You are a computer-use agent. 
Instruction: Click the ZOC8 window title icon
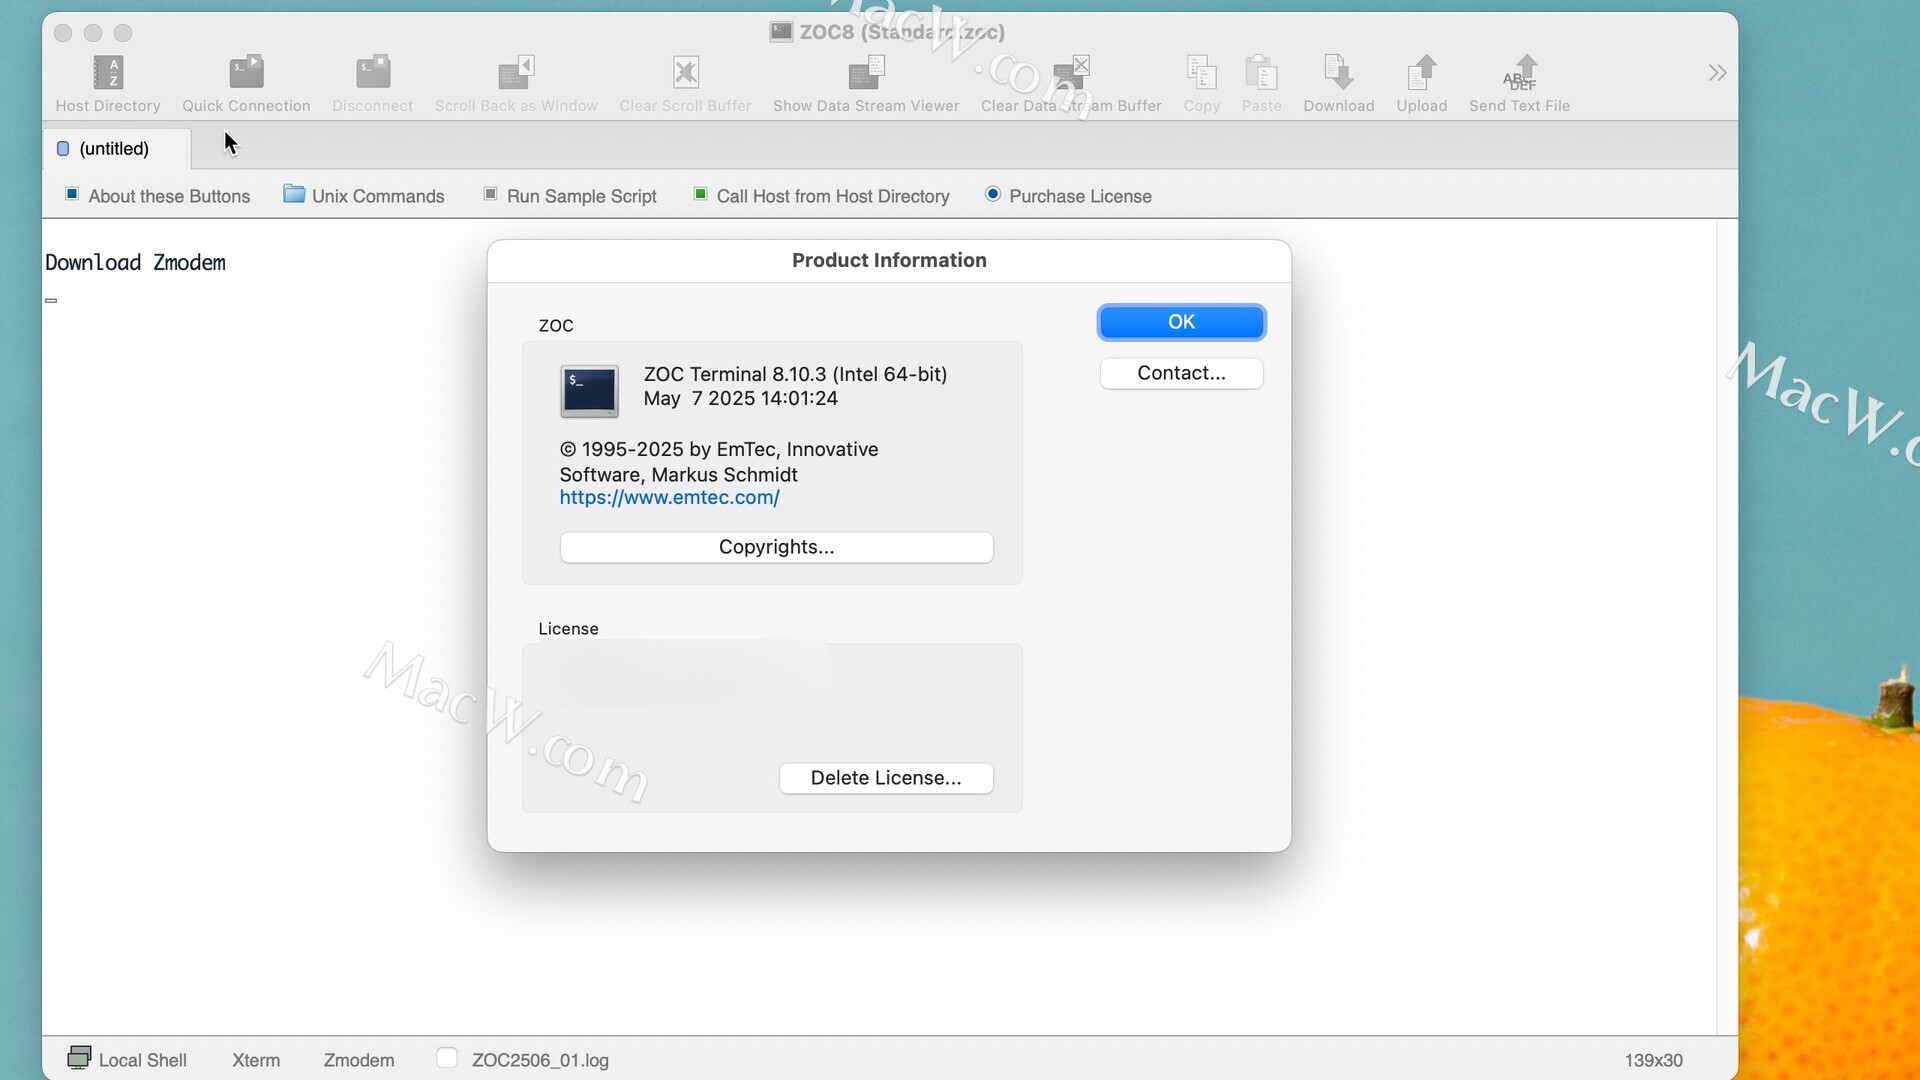pyautogui.click(x=781, y=32)
